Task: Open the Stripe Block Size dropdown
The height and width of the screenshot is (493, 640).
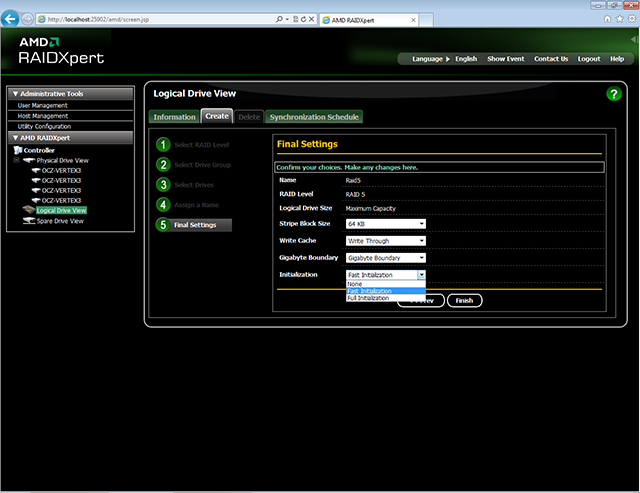Action: pos(386,224)
